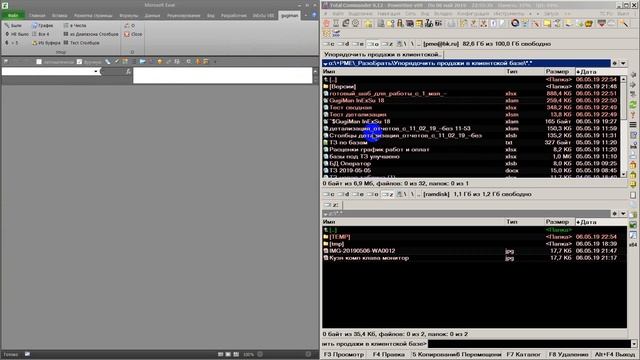
Task: Open the Excel Name Box dropdown
Action: pyautogui.click(x=96, y=71)
